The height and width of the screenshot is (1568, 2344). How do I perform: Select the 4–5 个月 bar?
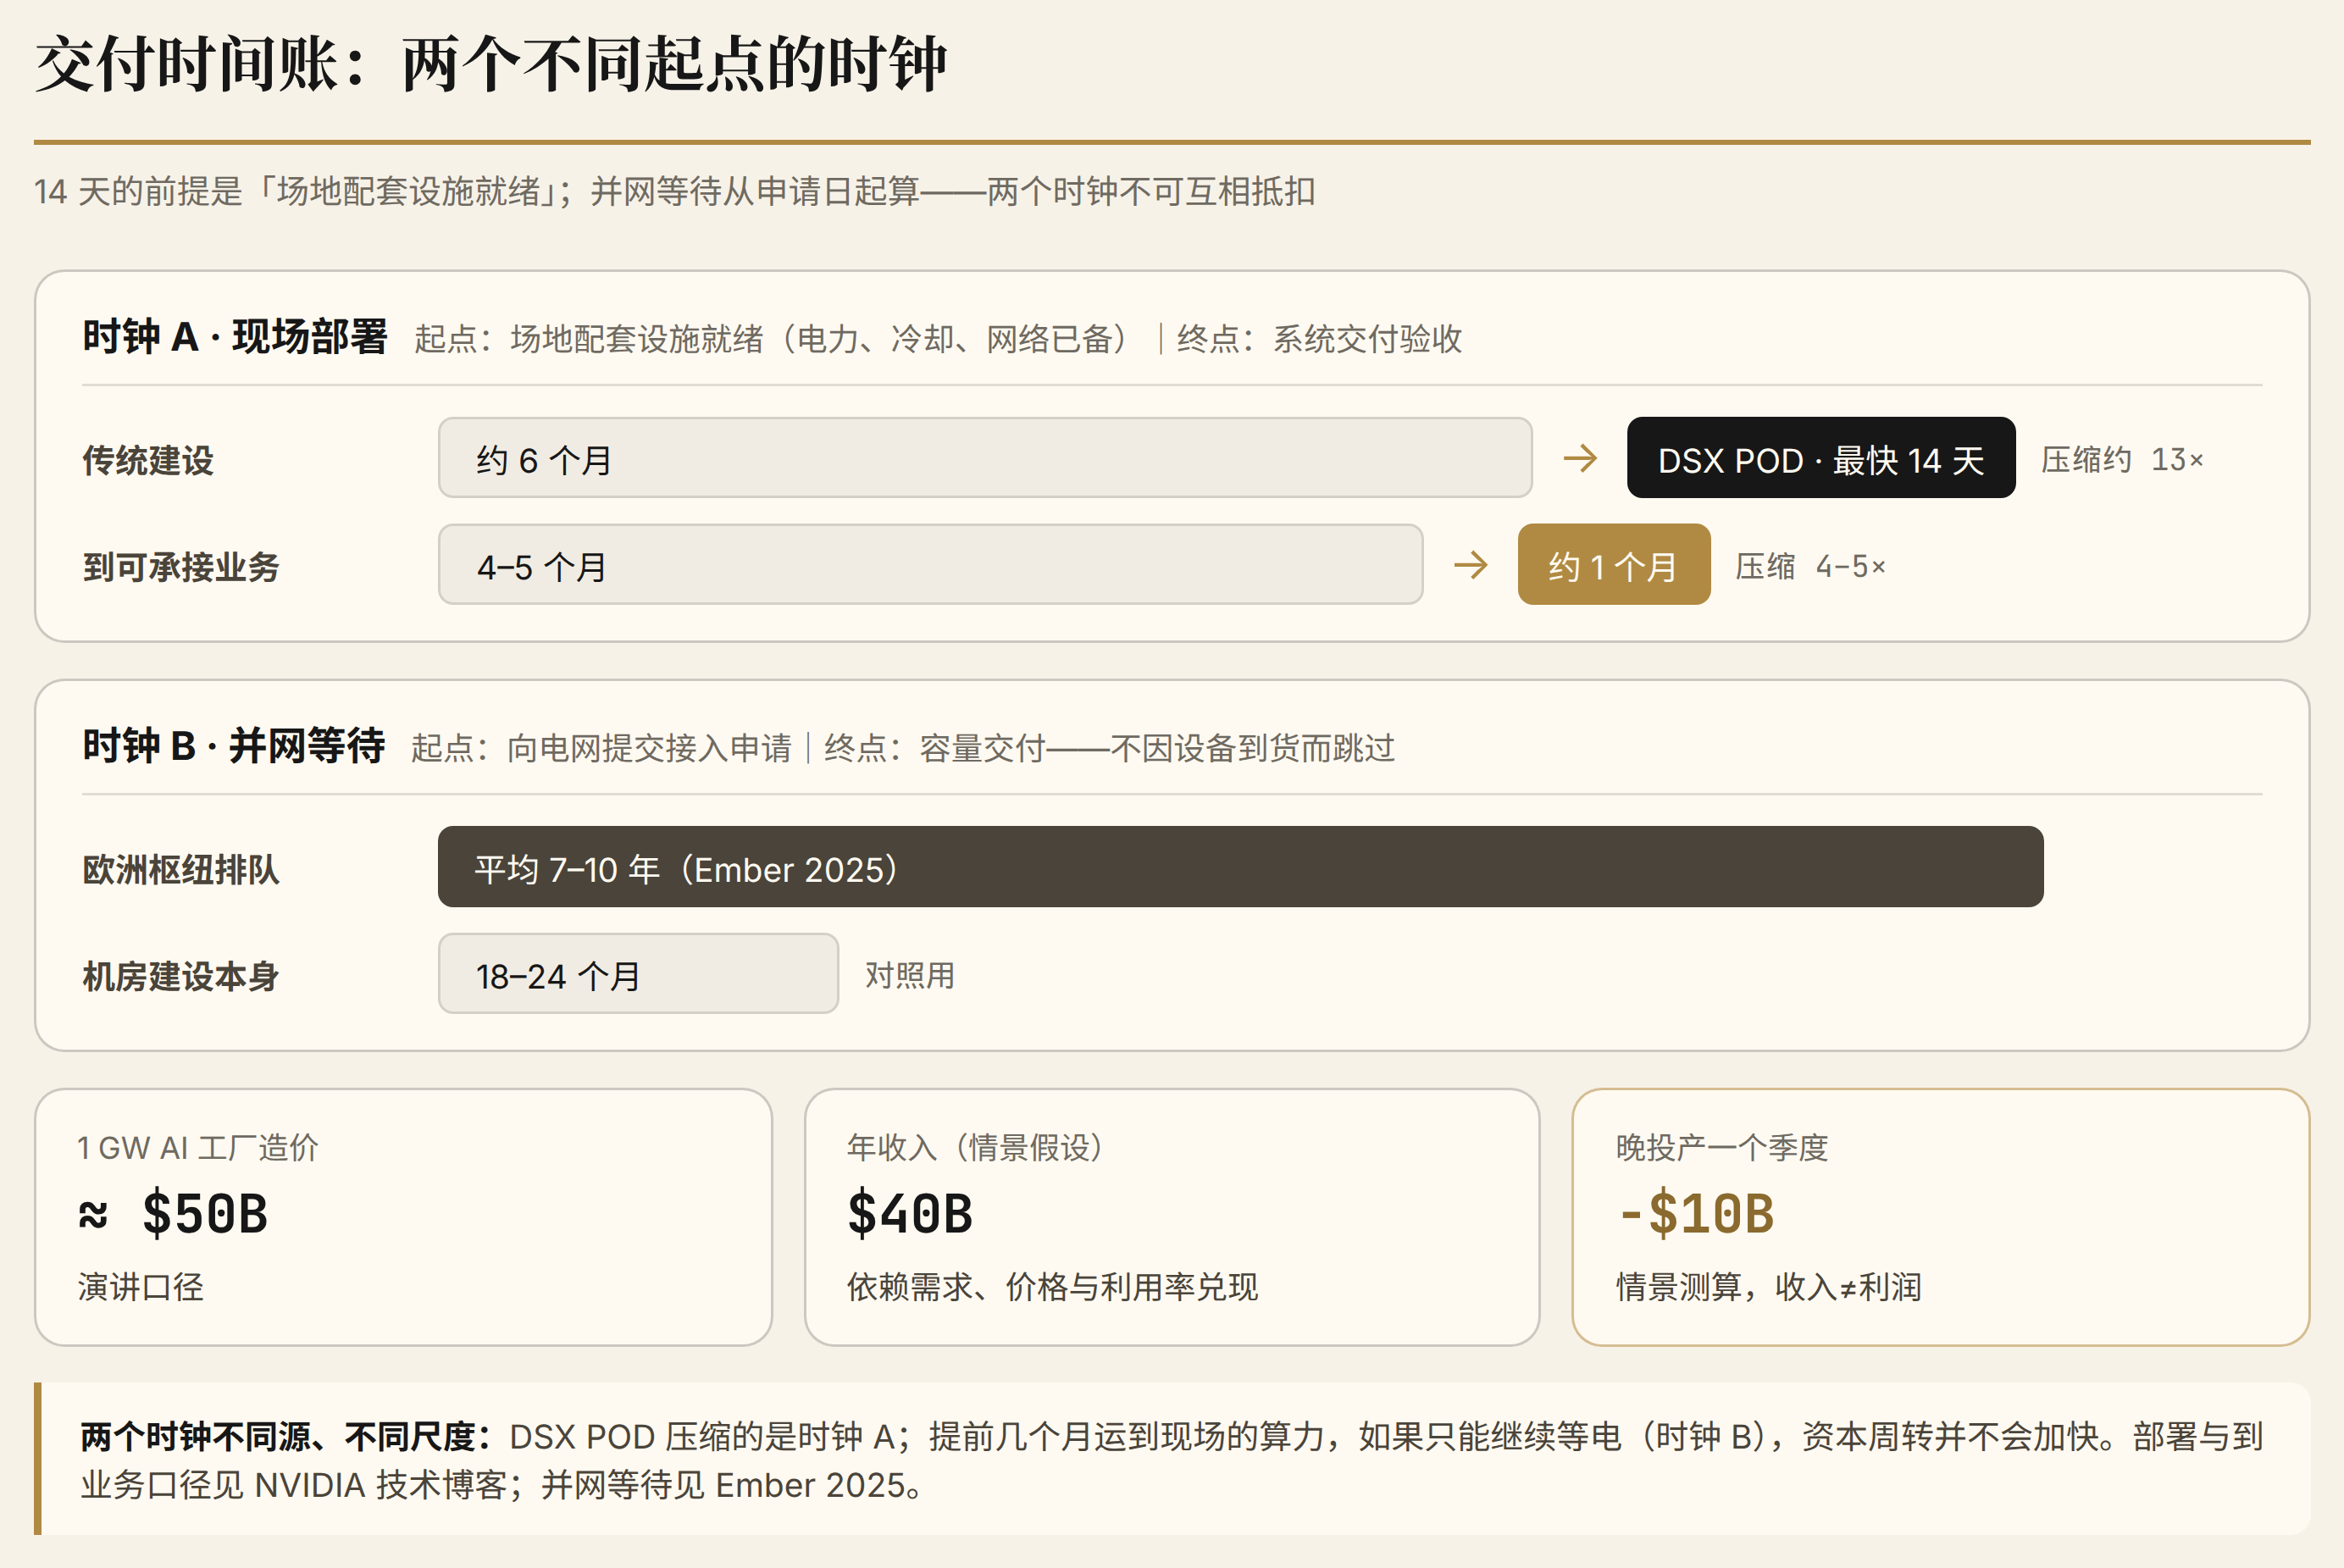(x=931, y=564)
